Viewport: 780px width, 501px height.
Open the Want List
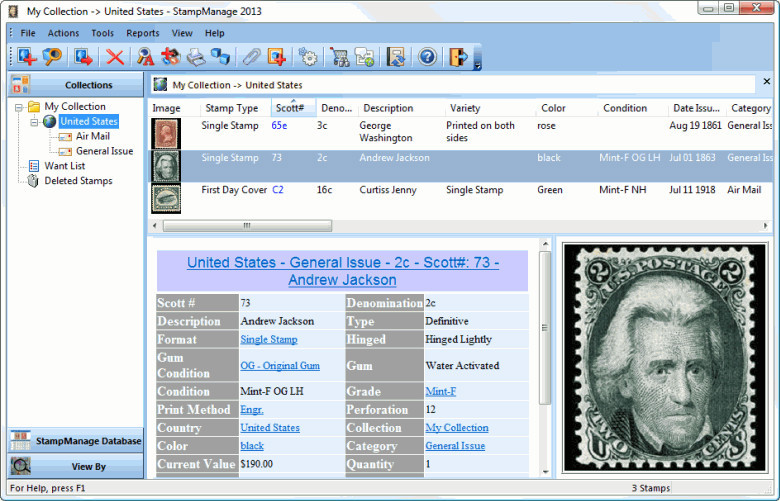pyautogui.click(x=65, y=166)
